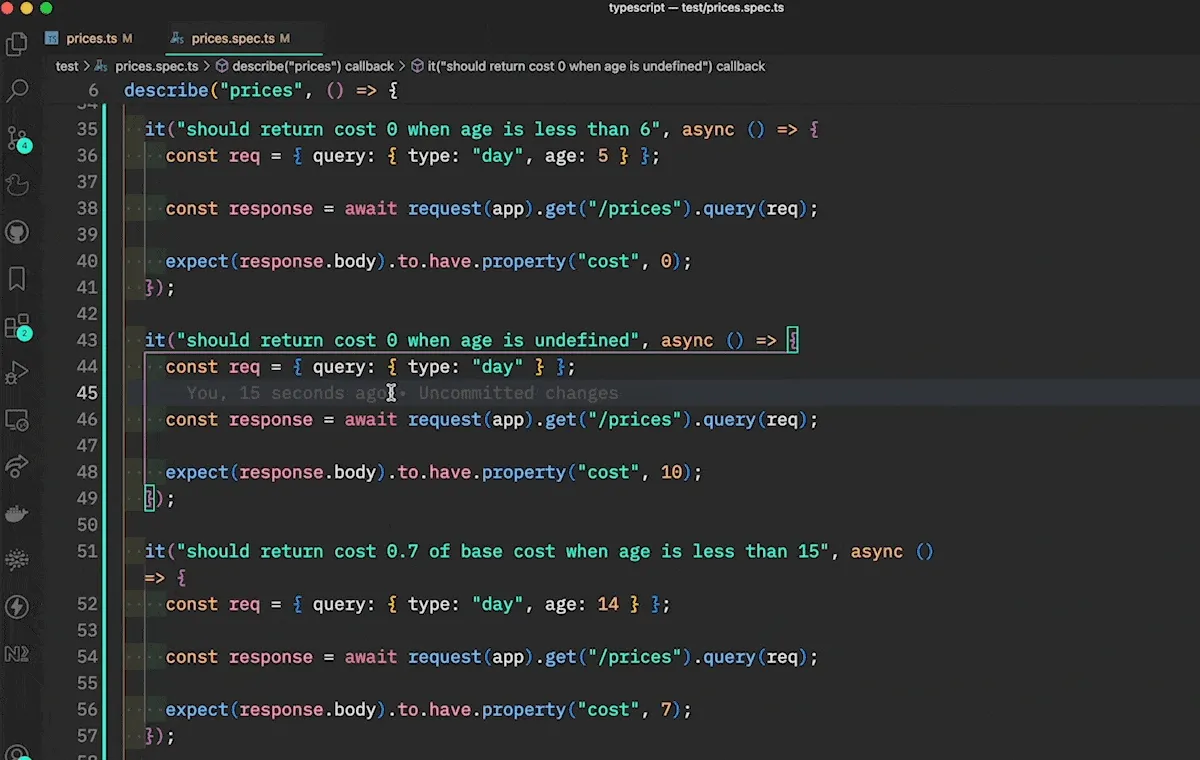The image size is (1200, 760).
Task: Switch to the prices.ts tab
Action: (91, 39)
